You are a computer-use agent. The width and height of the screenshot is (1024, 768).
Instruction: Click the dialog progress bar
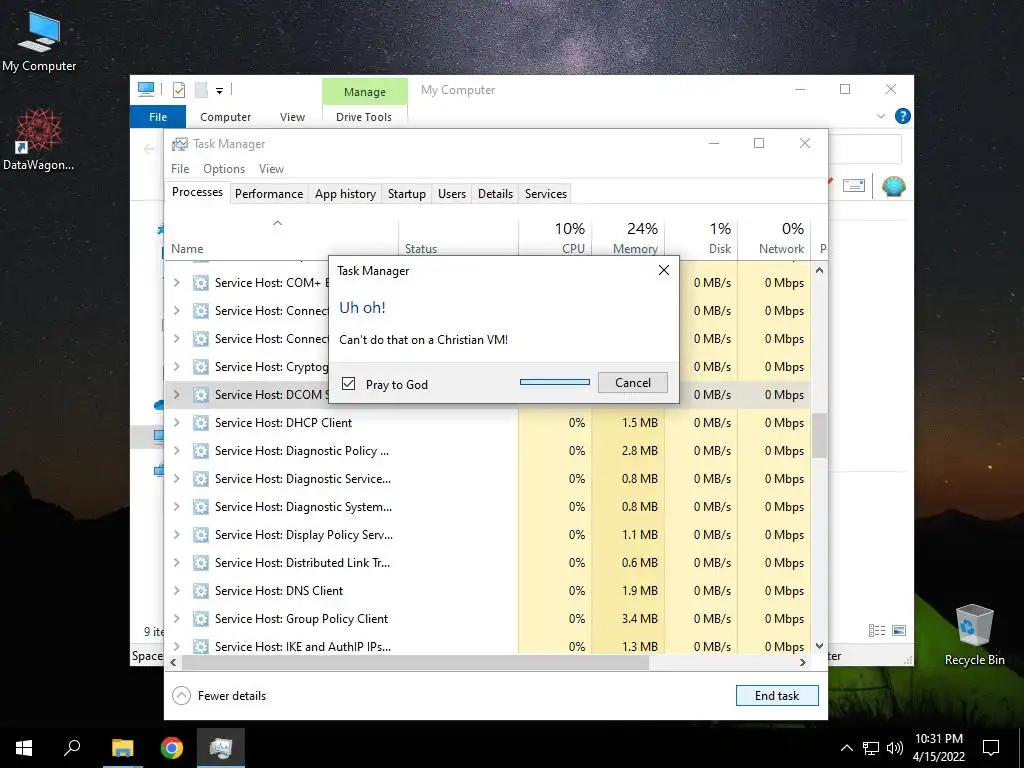pos(554,382)
